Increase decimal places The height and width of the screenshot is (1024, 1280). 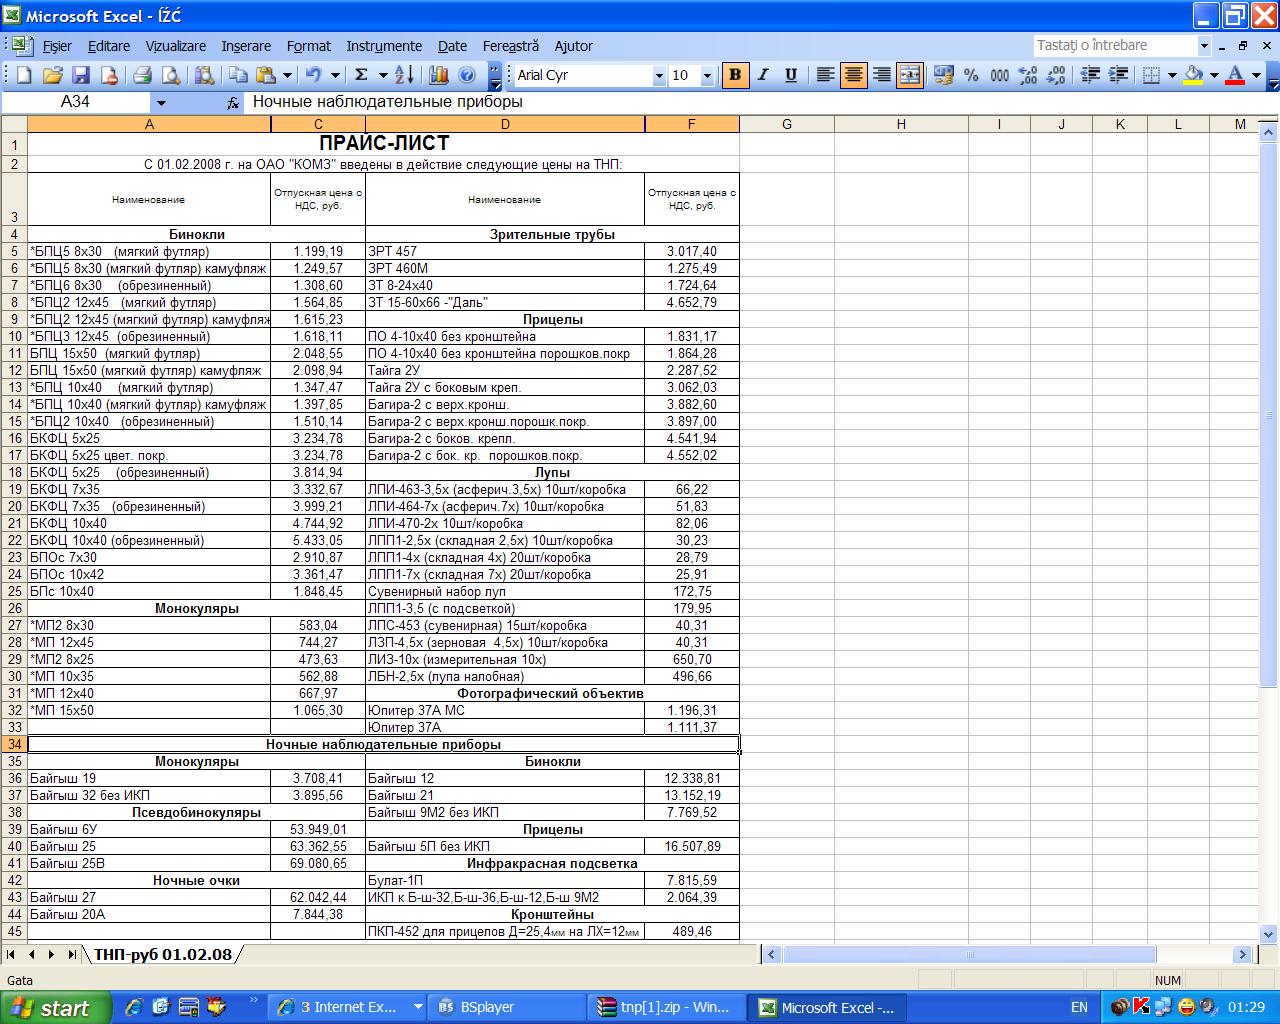[x=1027, y=75]
